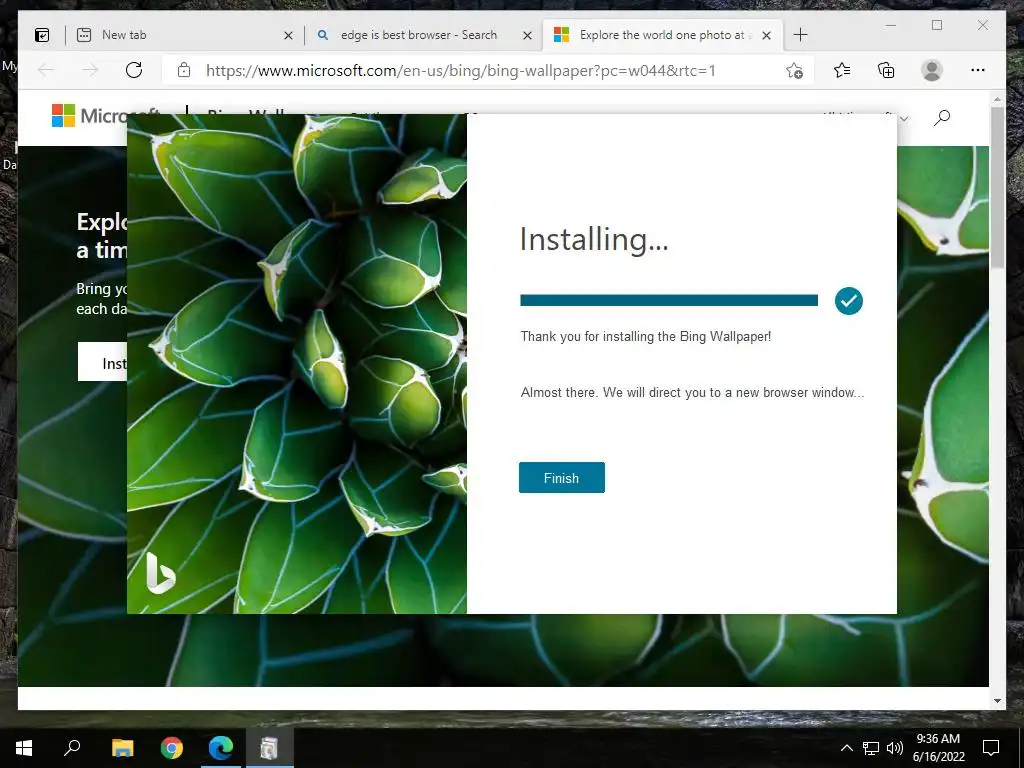Click the Bing logo on installer image
Viewport: 1024px width, 768px height.
pyautogui.click(x=160, y=573)
